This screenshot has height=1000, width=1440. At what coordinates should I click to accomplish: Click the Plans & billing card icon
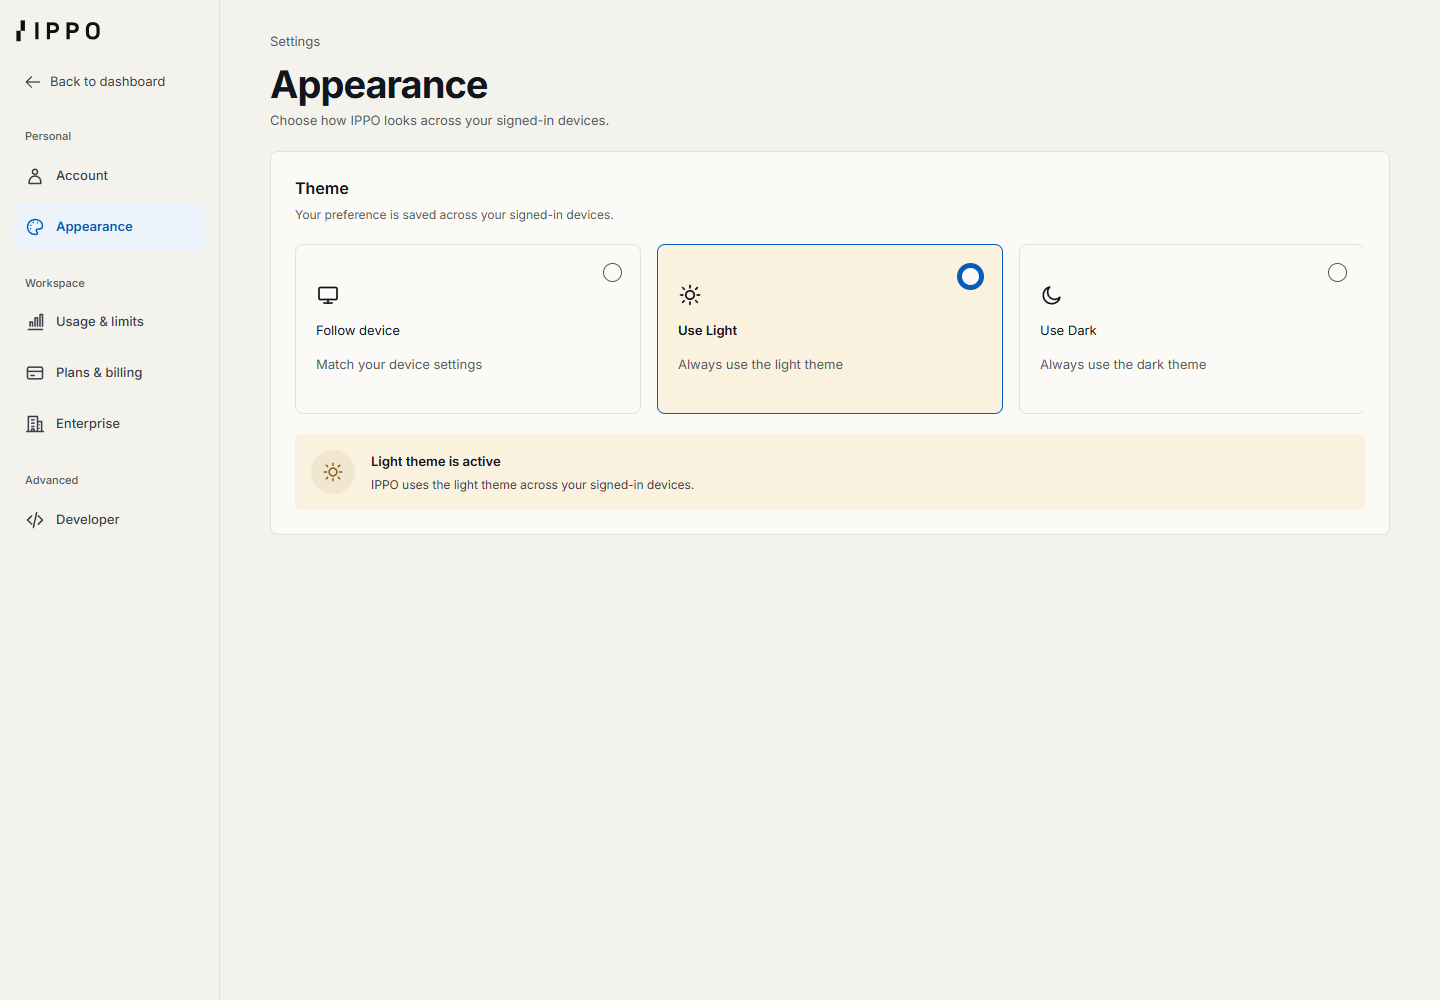point(35,373)
